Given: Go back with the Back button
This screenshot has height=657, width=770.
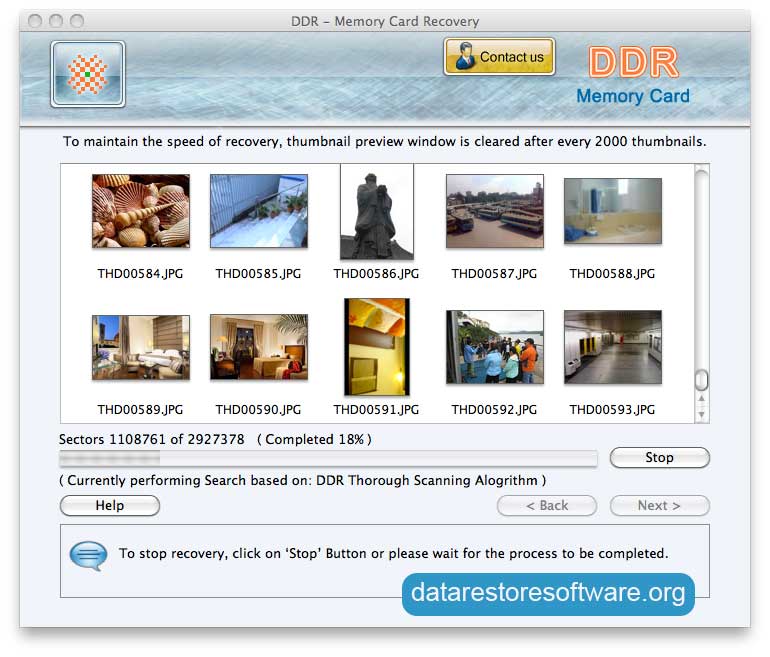Looking at the screenshot, I should point(547,506).
